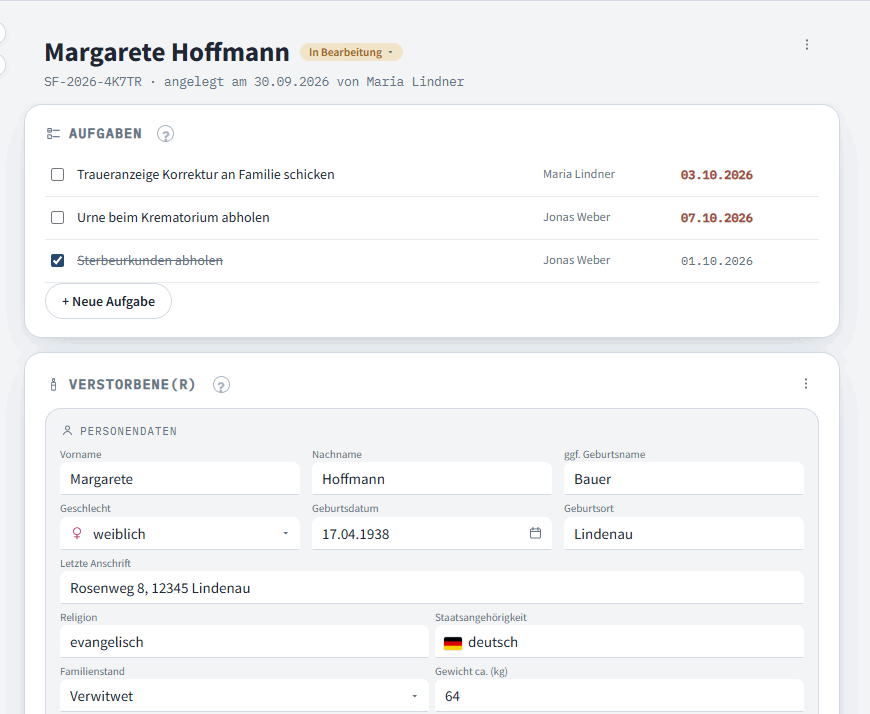Check the Traueranzeige Korrektur task

[57, 175]
